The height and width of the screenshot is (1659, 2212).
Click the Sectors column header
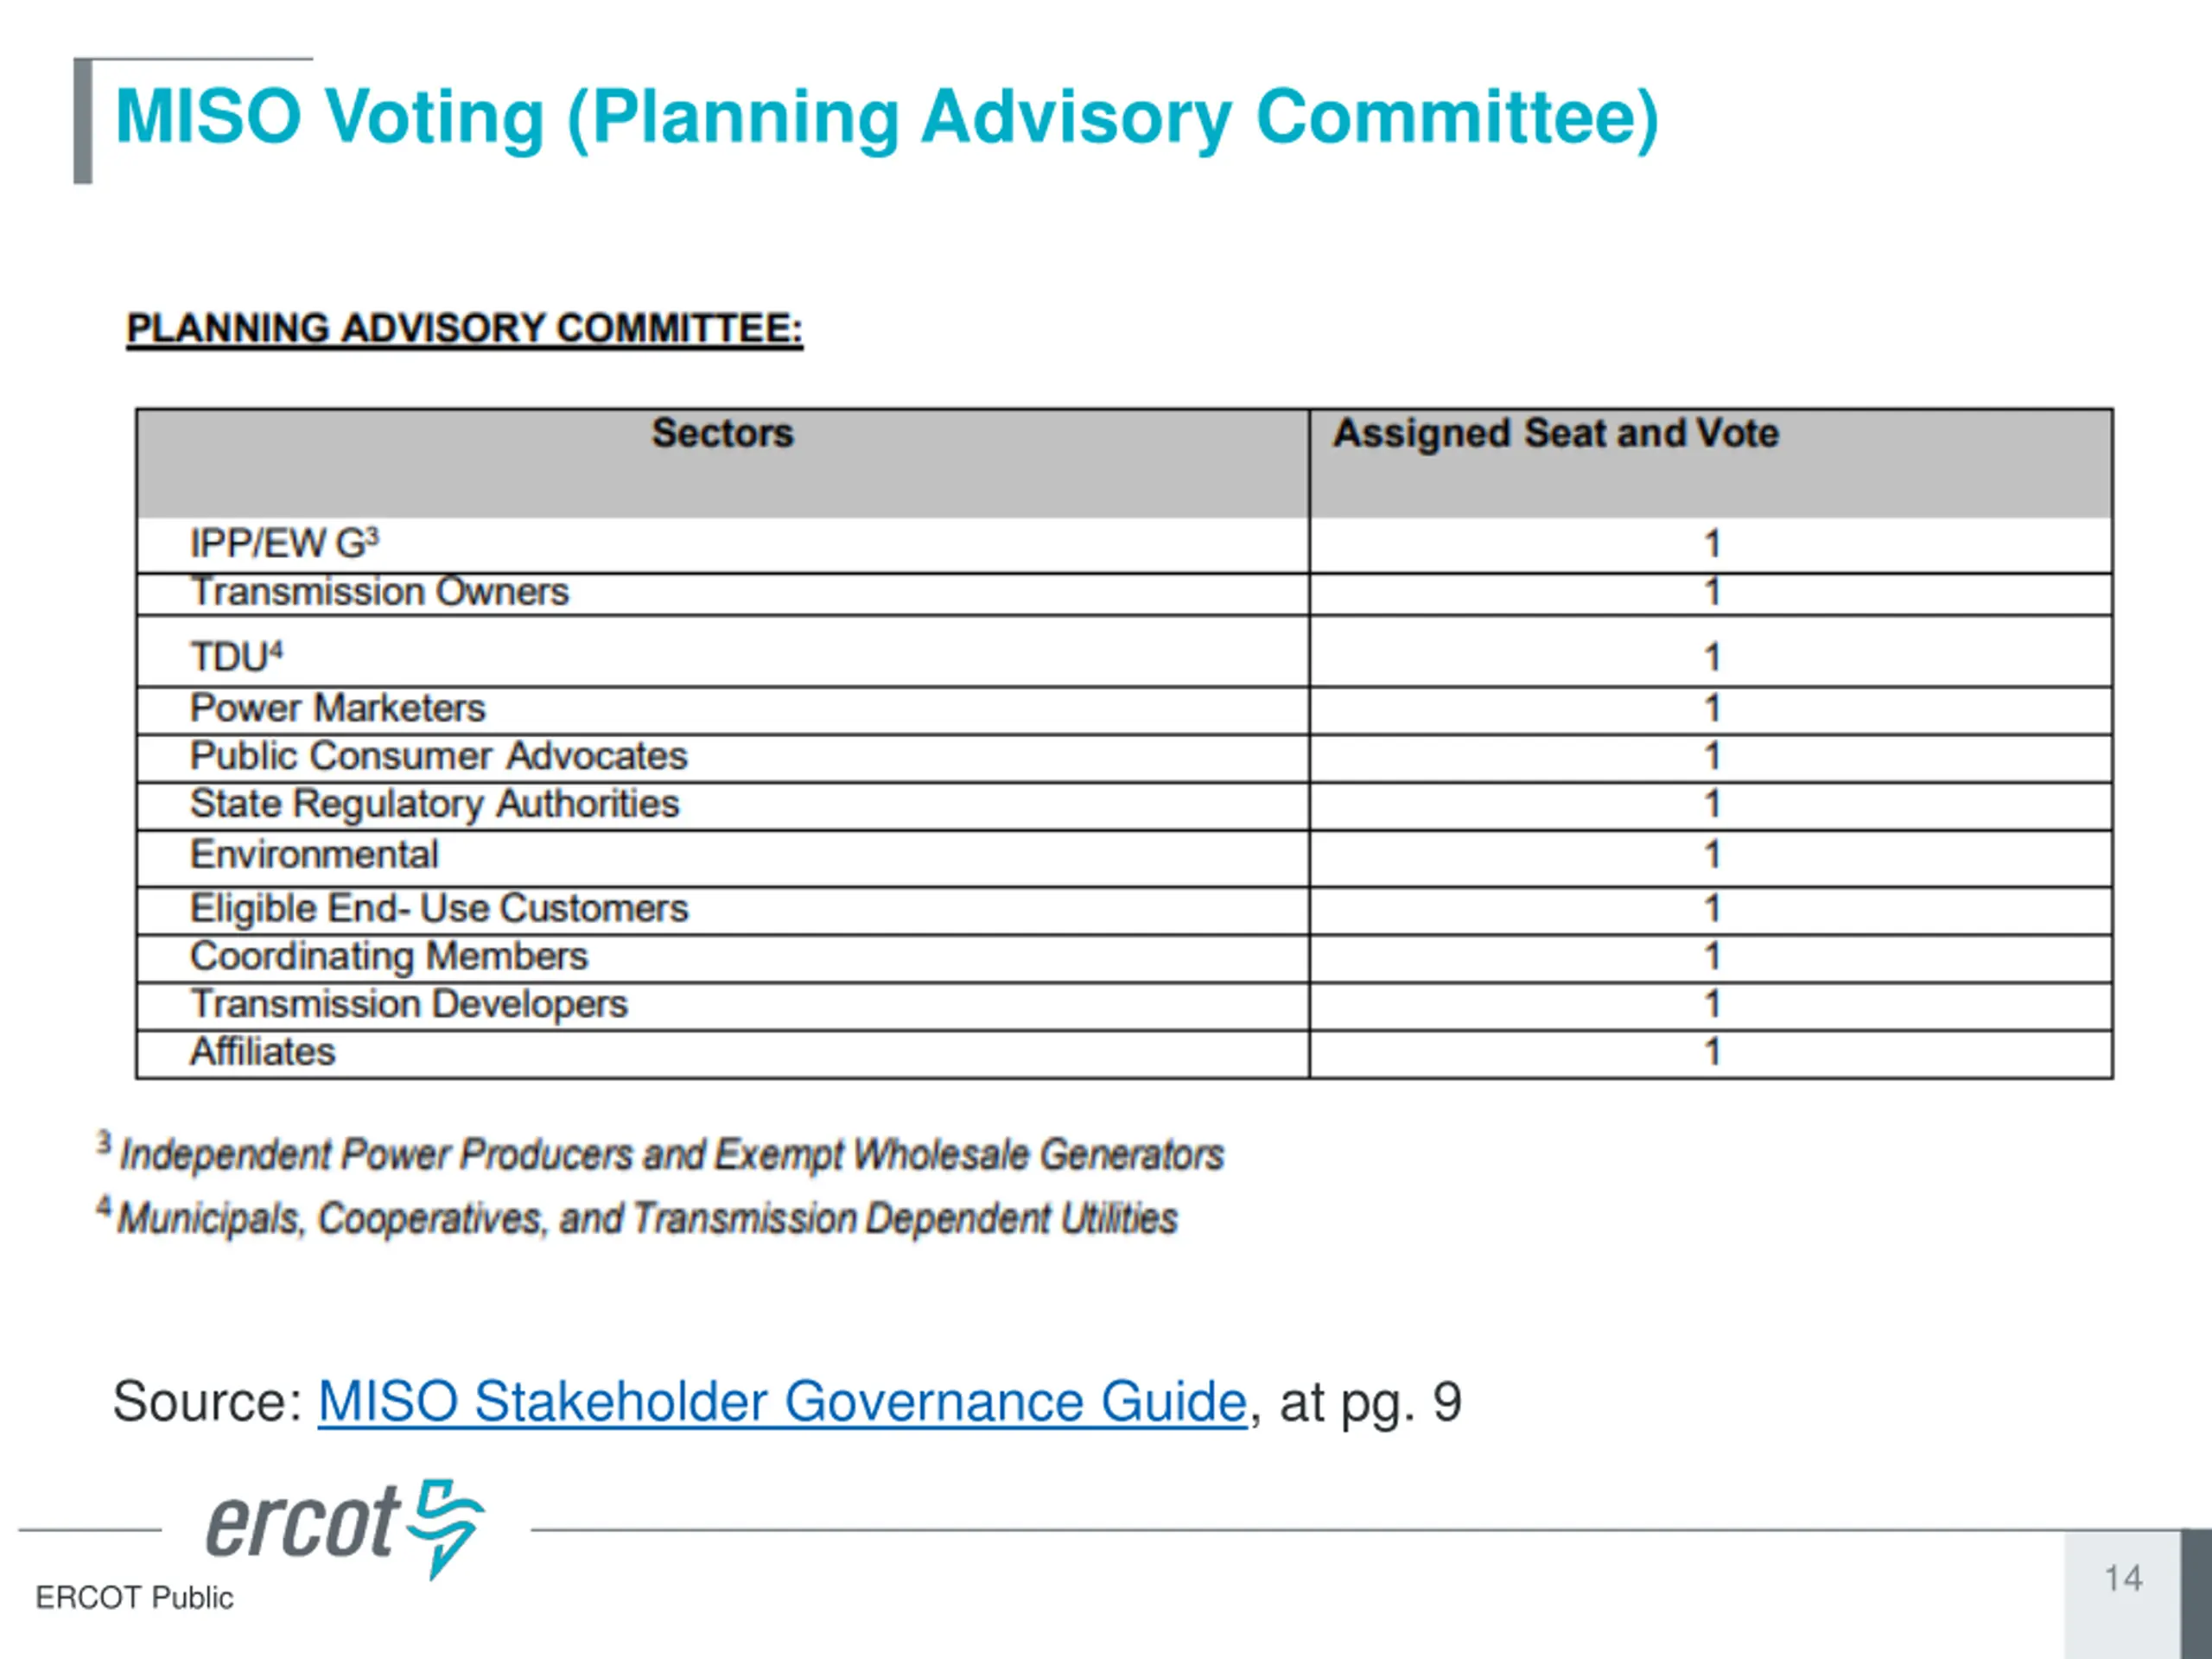point(723,462)
